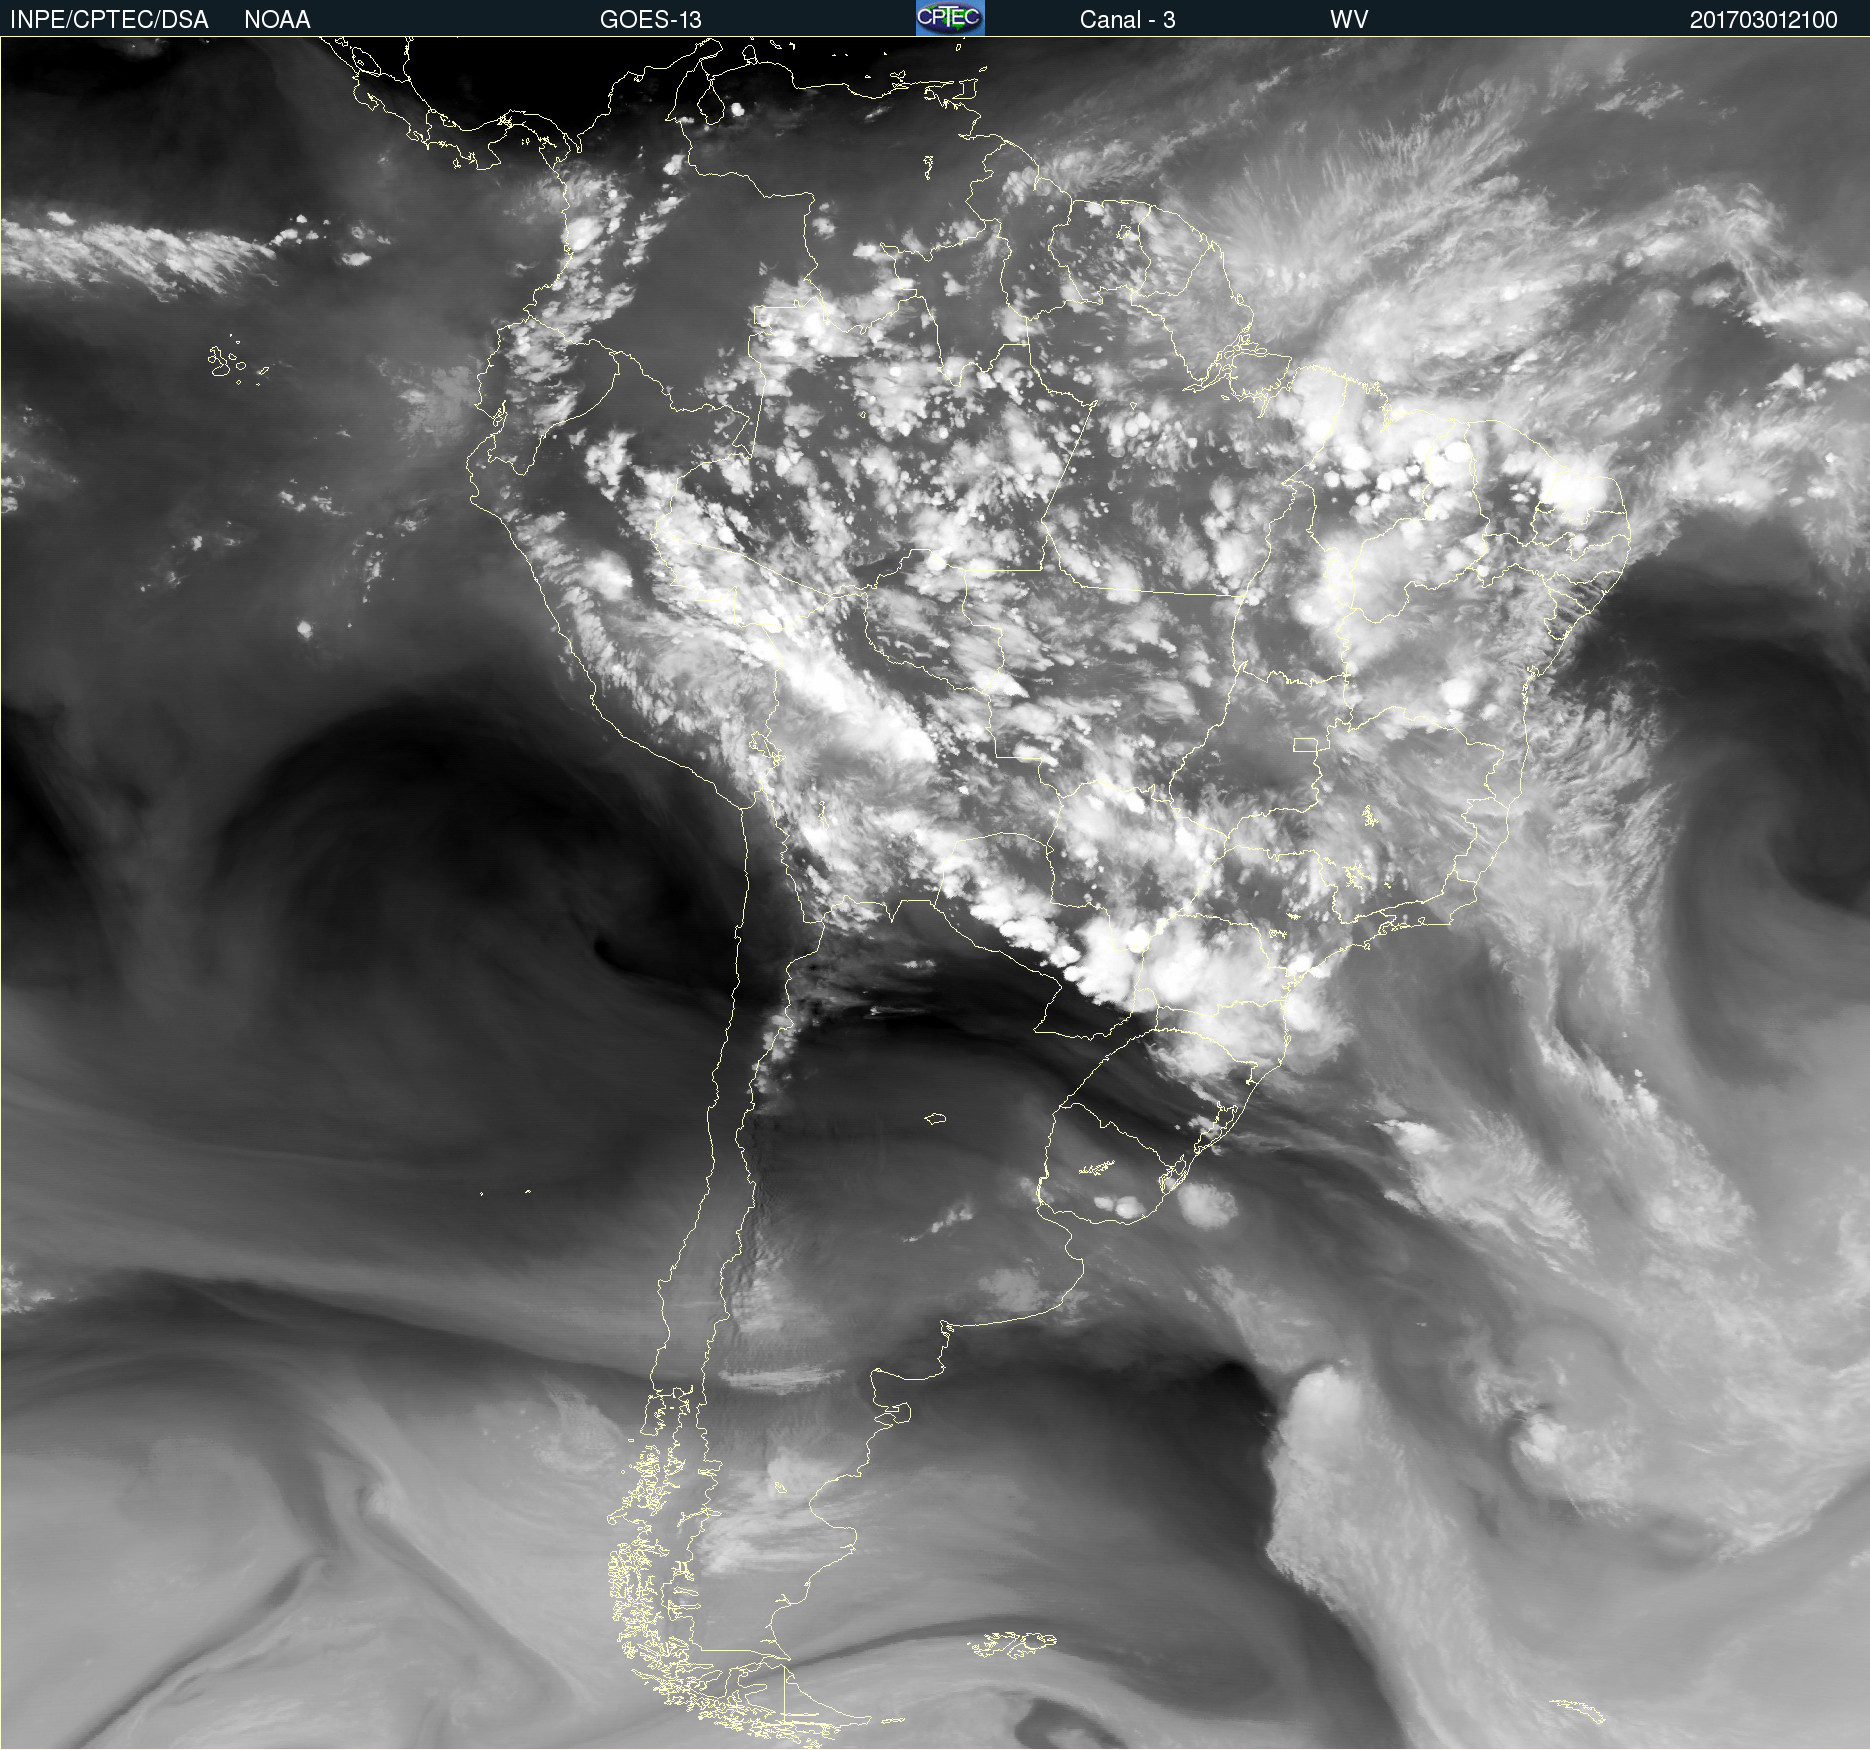Screen dimensions: 1870x1750
Task: Click the WV label in the header
Action: click(1349, 20)
